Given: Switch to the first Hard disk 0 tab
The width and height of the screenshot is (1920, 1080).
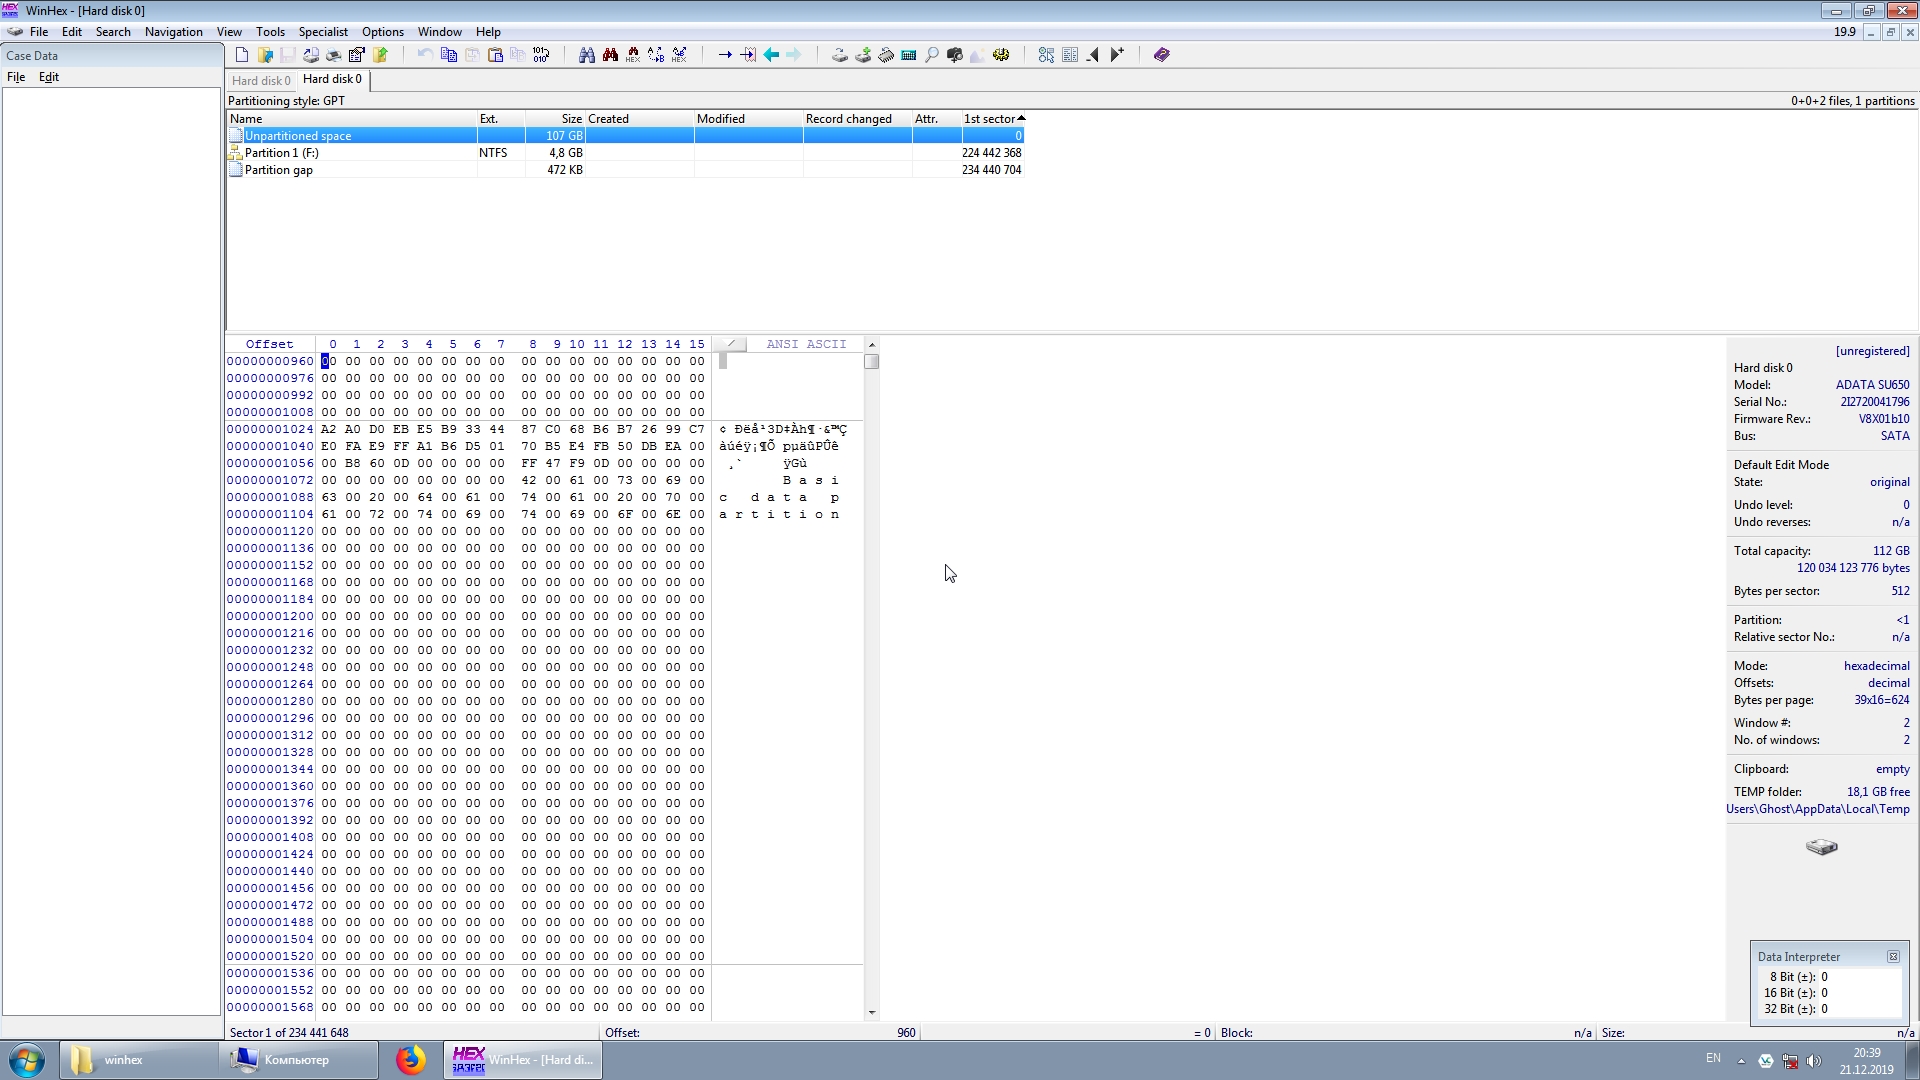Looking at the screenshot, I should click(261, 80).
